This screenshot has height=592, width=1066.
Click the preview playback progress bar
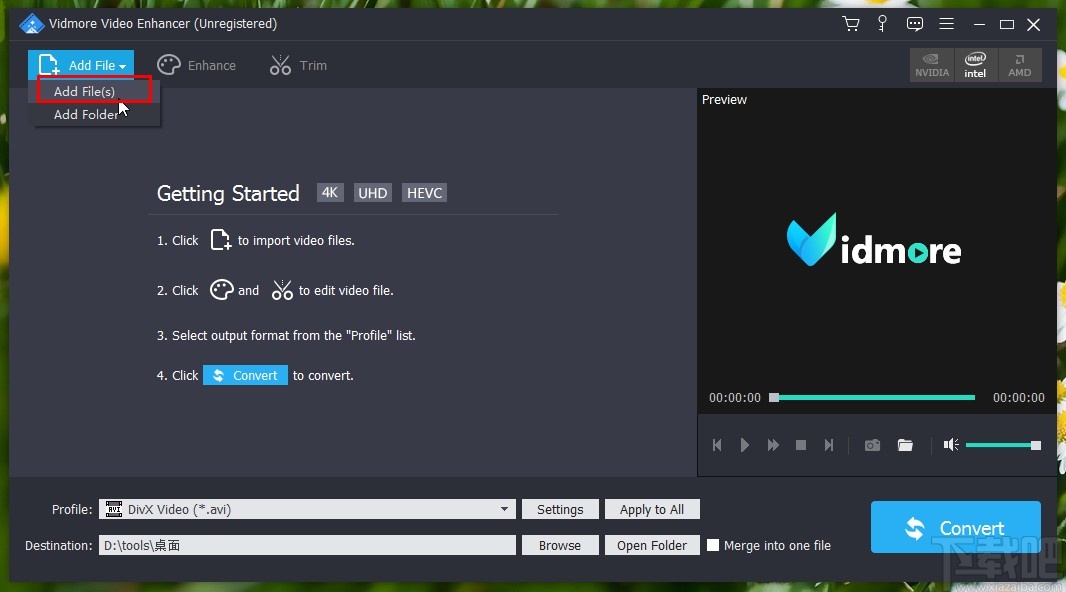point(872,398)
